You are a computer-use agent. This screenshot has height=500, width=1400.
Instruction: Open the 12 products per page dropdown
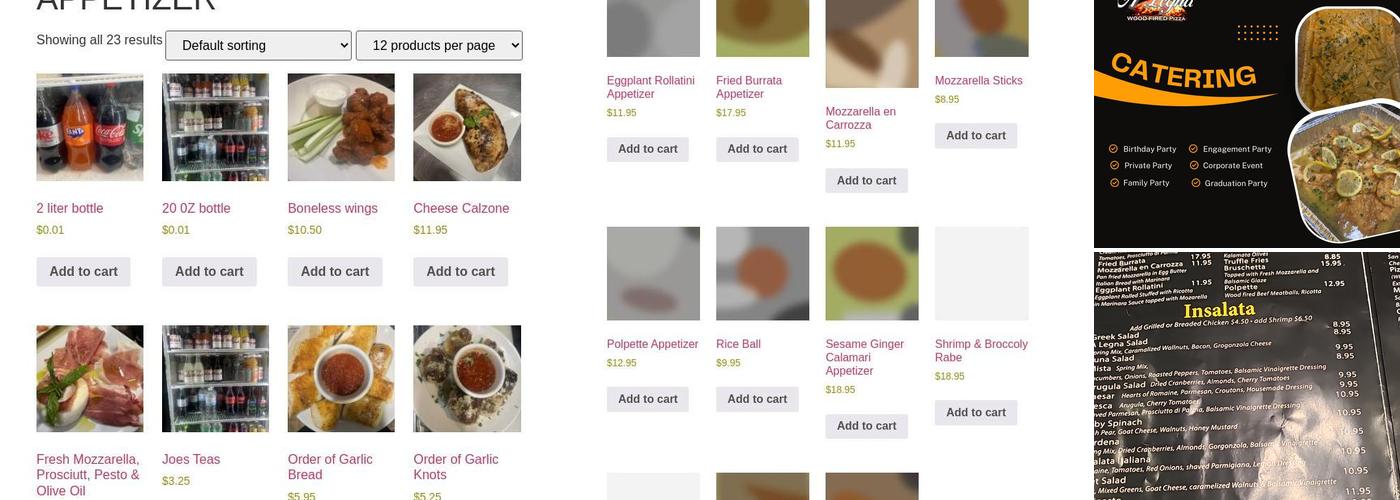coord(439,45)
